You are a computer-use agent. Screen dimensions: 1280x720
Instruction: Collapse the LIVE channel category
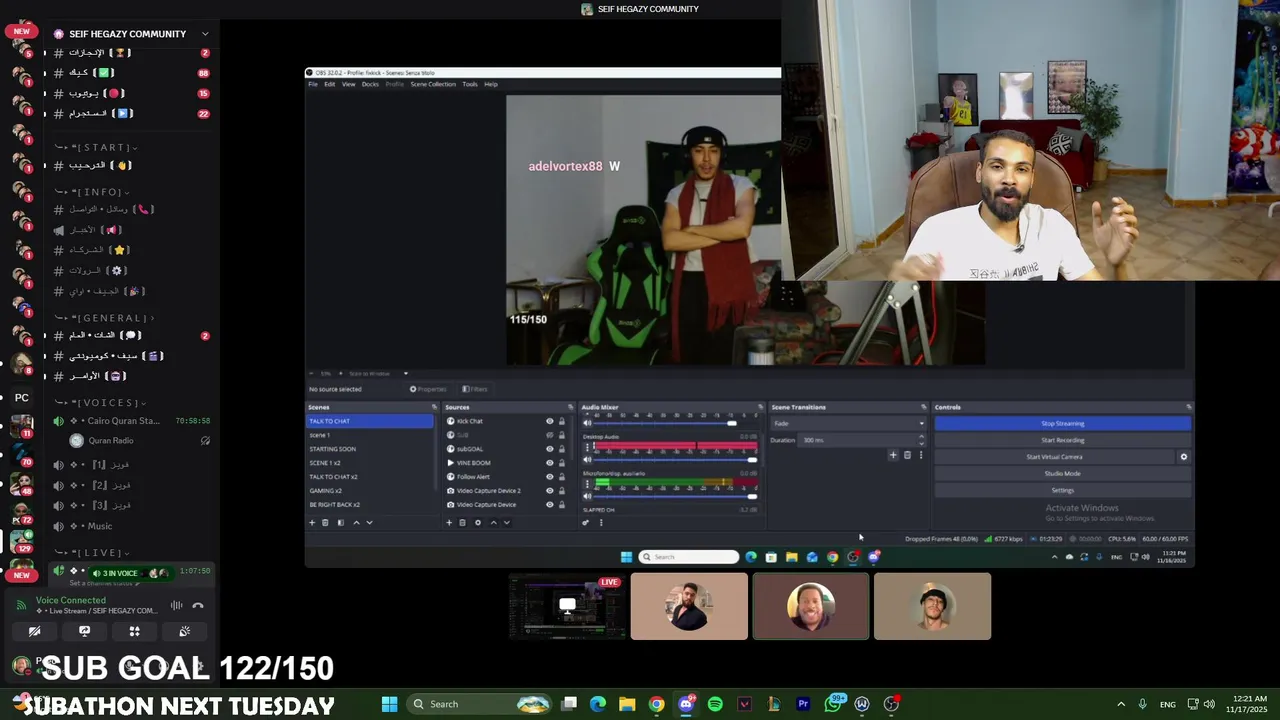coord(92,553)
